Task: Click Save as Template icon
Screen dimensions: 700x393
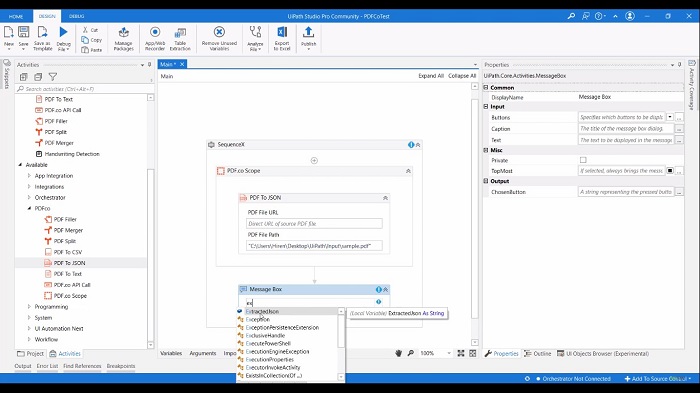Action: [42, 32]
